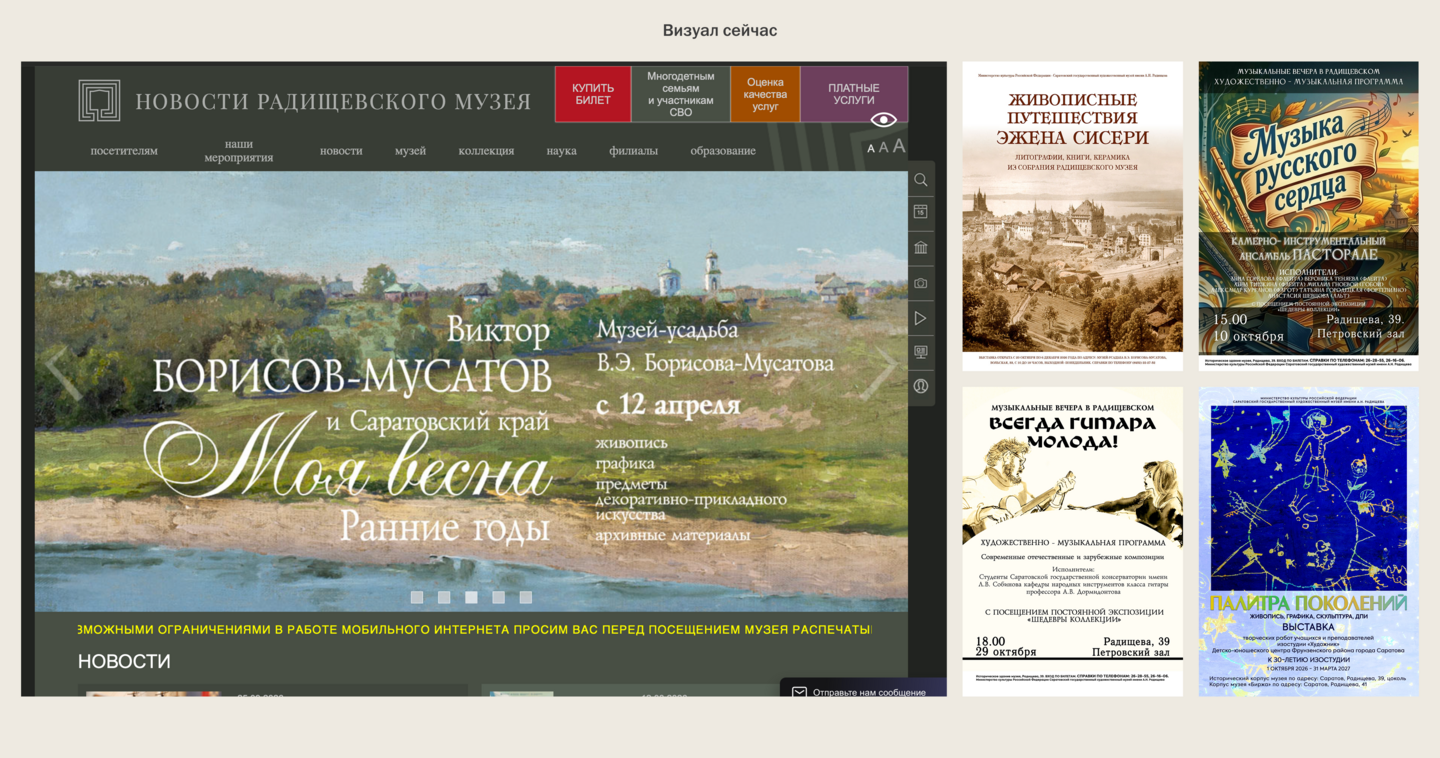The width and height of the screenshot is (1440, 758).
Task: Click the «НОВОСТИ» section heading
Action: coord(124,661)
